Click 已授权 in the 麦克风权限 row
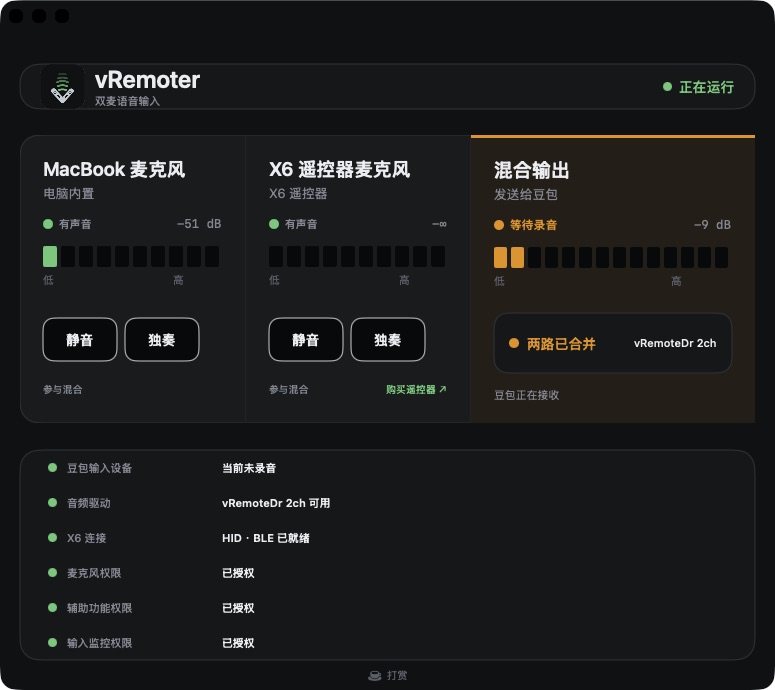Image resolution: width=775 pixels, height=690 pixels. click(238, 573)
